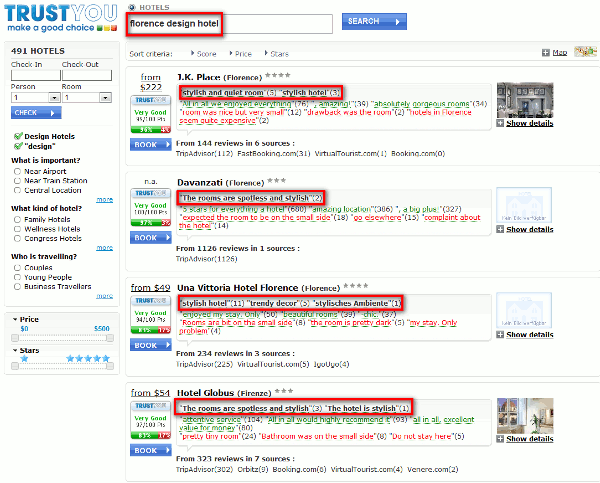Select Congress Hotels option

(x=17, y=238)
